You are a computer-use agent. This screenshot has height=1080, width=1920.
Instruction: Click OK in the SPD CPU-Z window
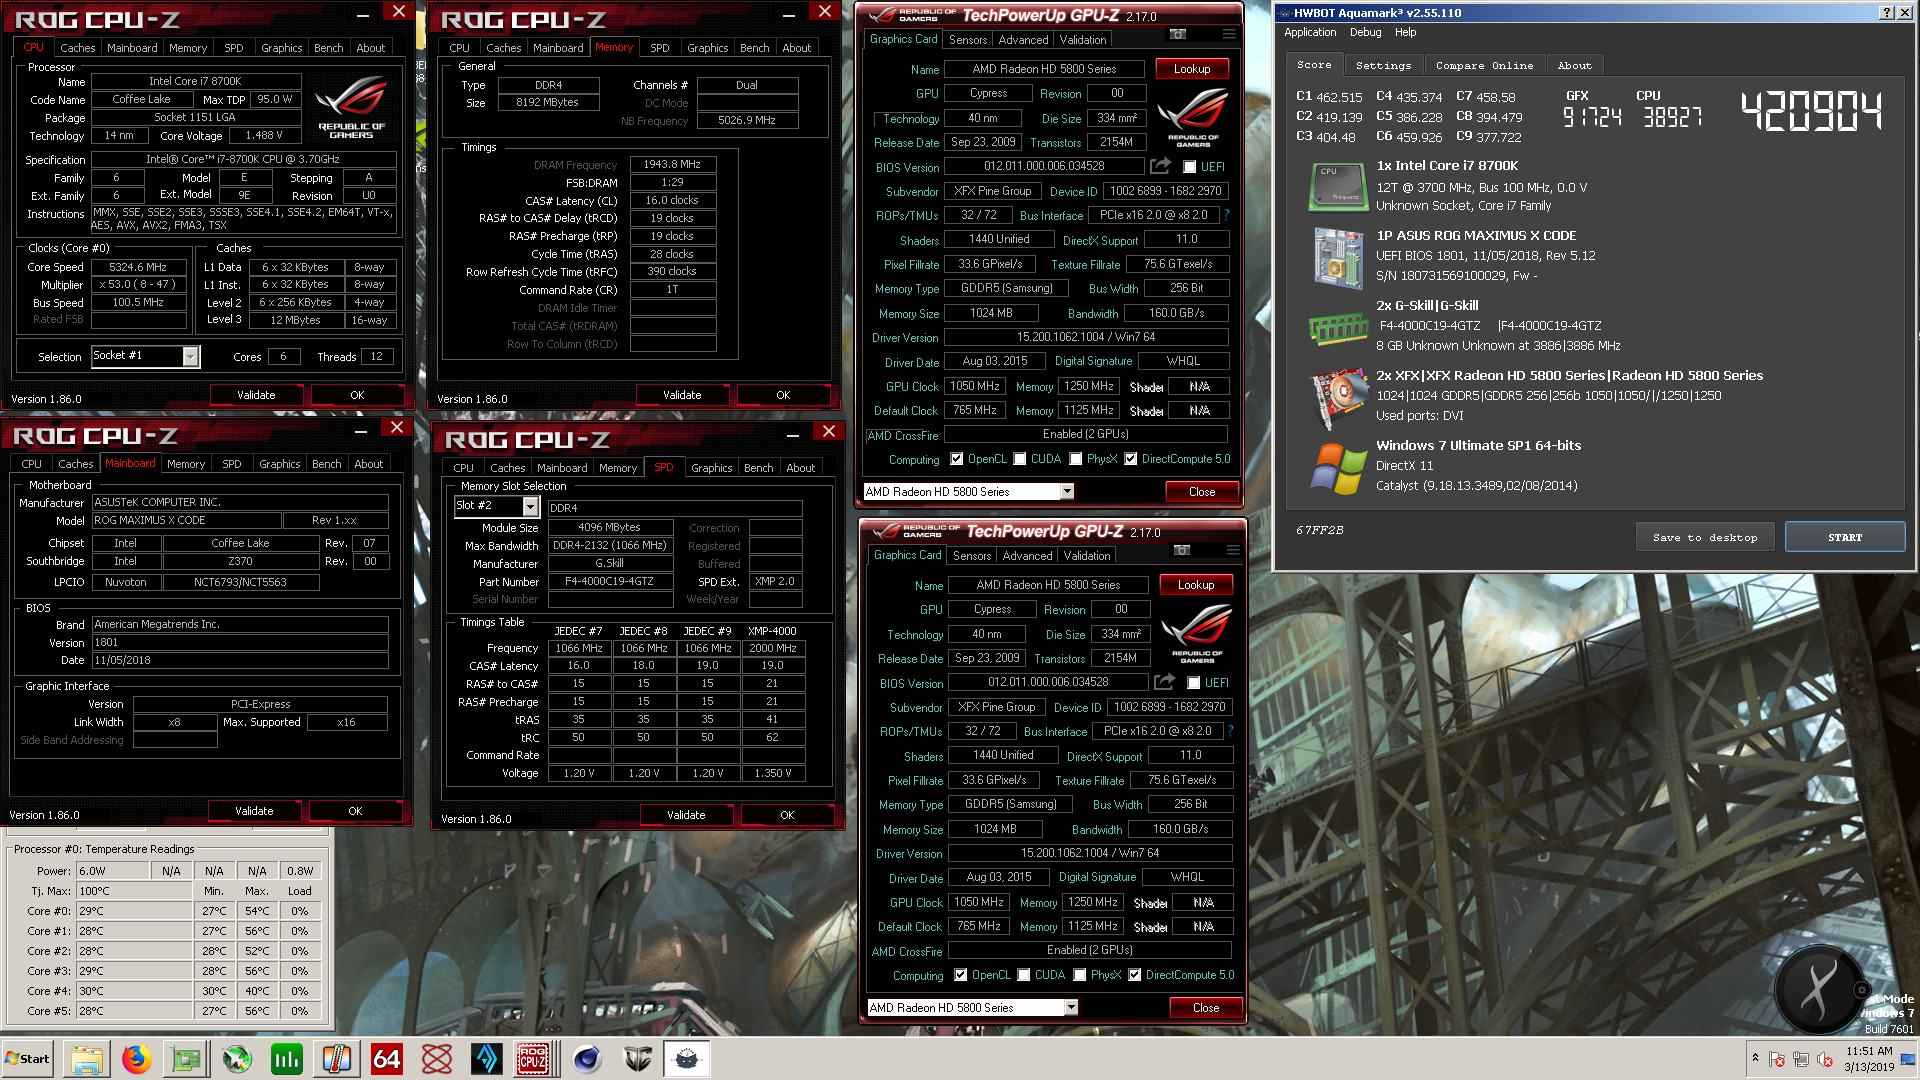coord(787,815)
